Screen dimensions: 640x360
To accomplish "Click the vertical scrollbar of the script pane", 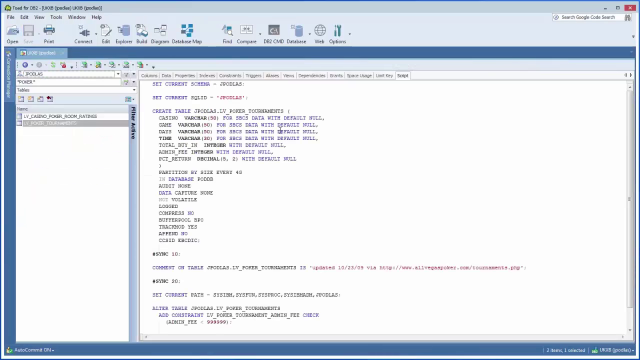I will click(630, 208).
